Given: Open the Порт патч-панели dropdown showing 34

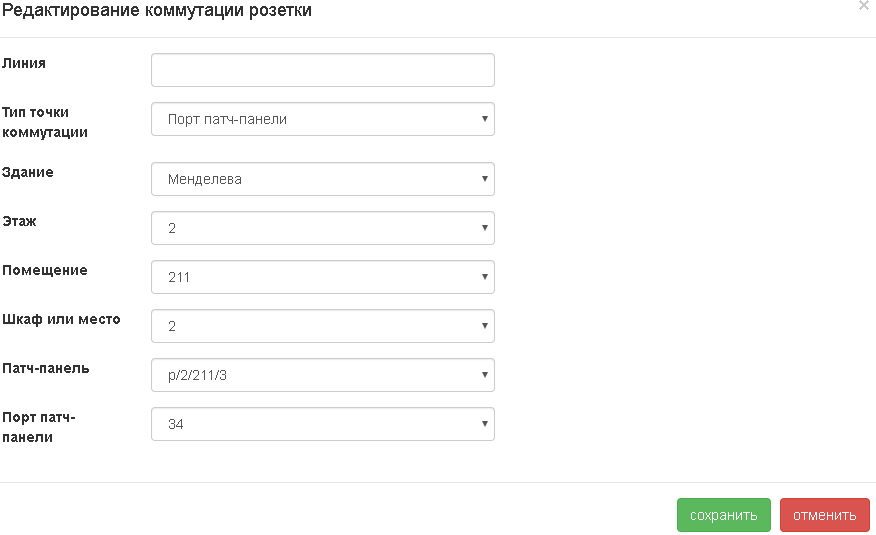Looking at the screenshot, I should [x=322, y=424].
